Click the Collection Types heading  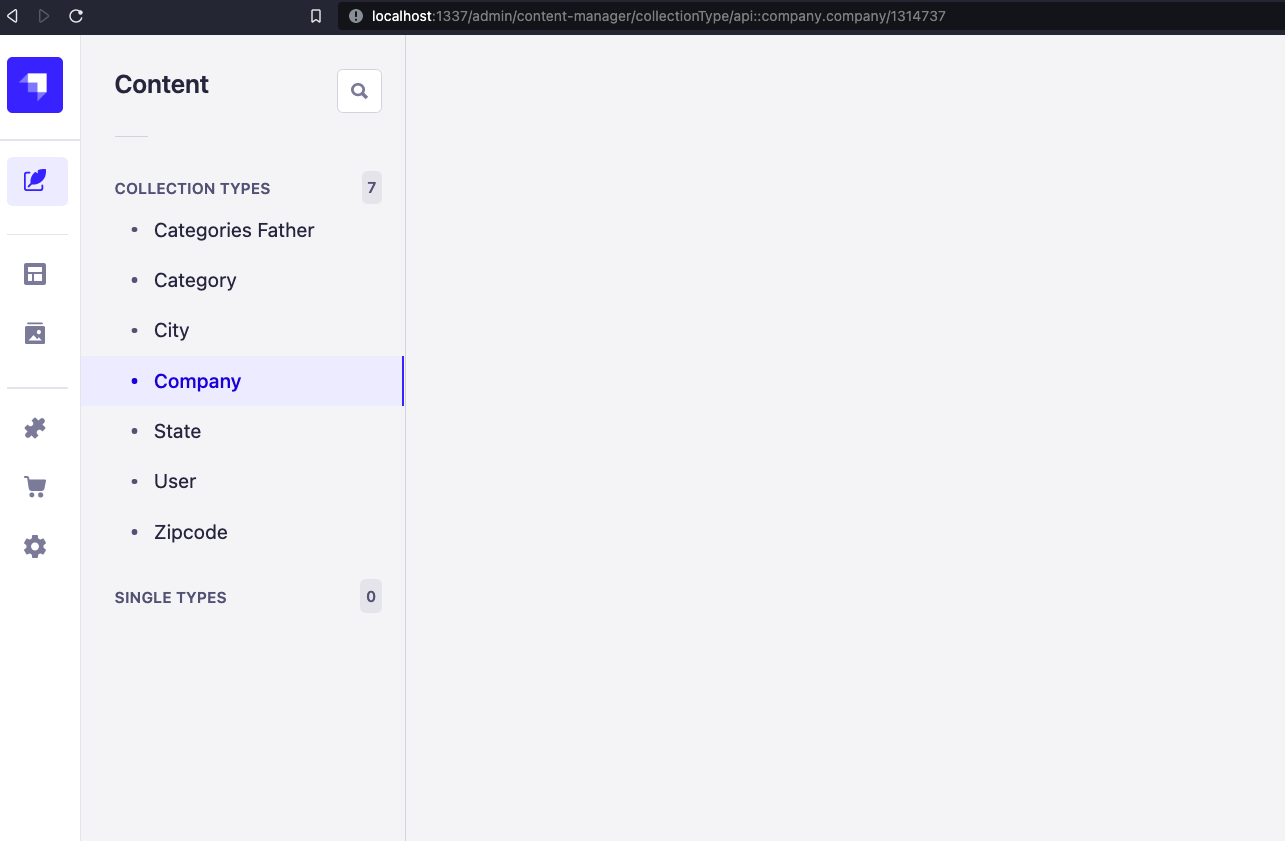point(193,188)
